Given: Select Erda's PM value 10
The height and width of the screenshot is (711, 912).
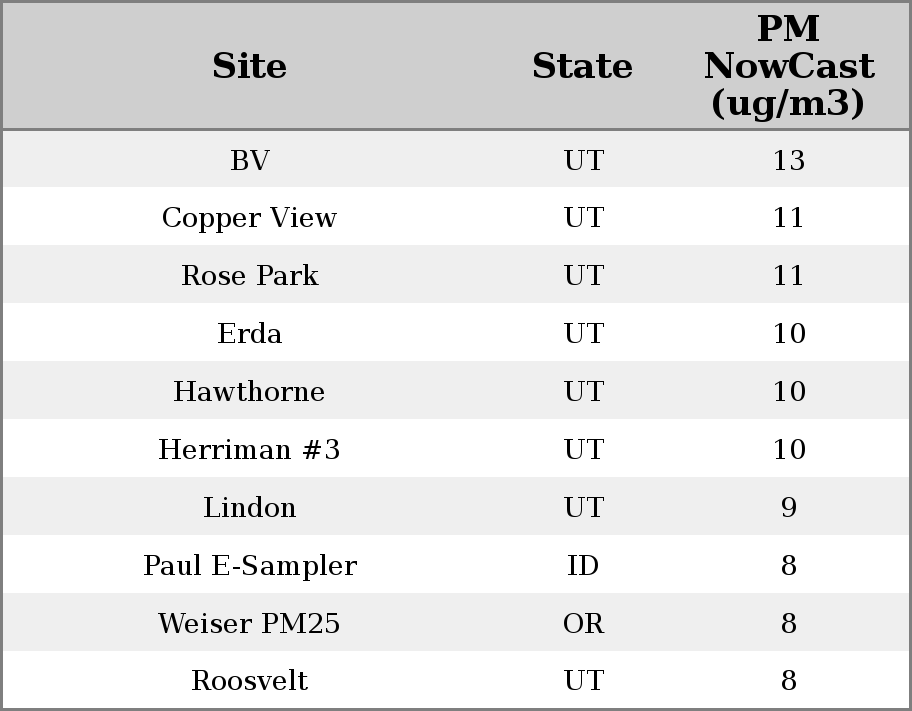Looking at the screenshot, I should (788, 334).
